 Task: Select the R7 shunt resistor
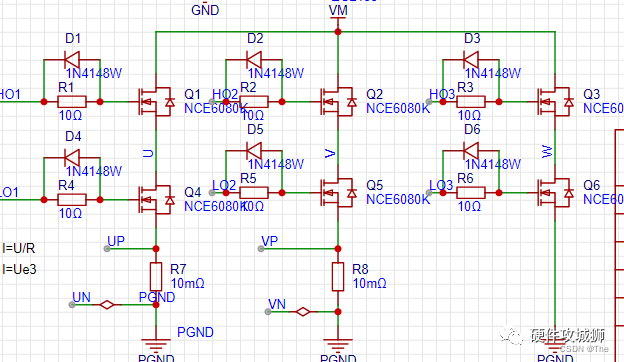156,276
